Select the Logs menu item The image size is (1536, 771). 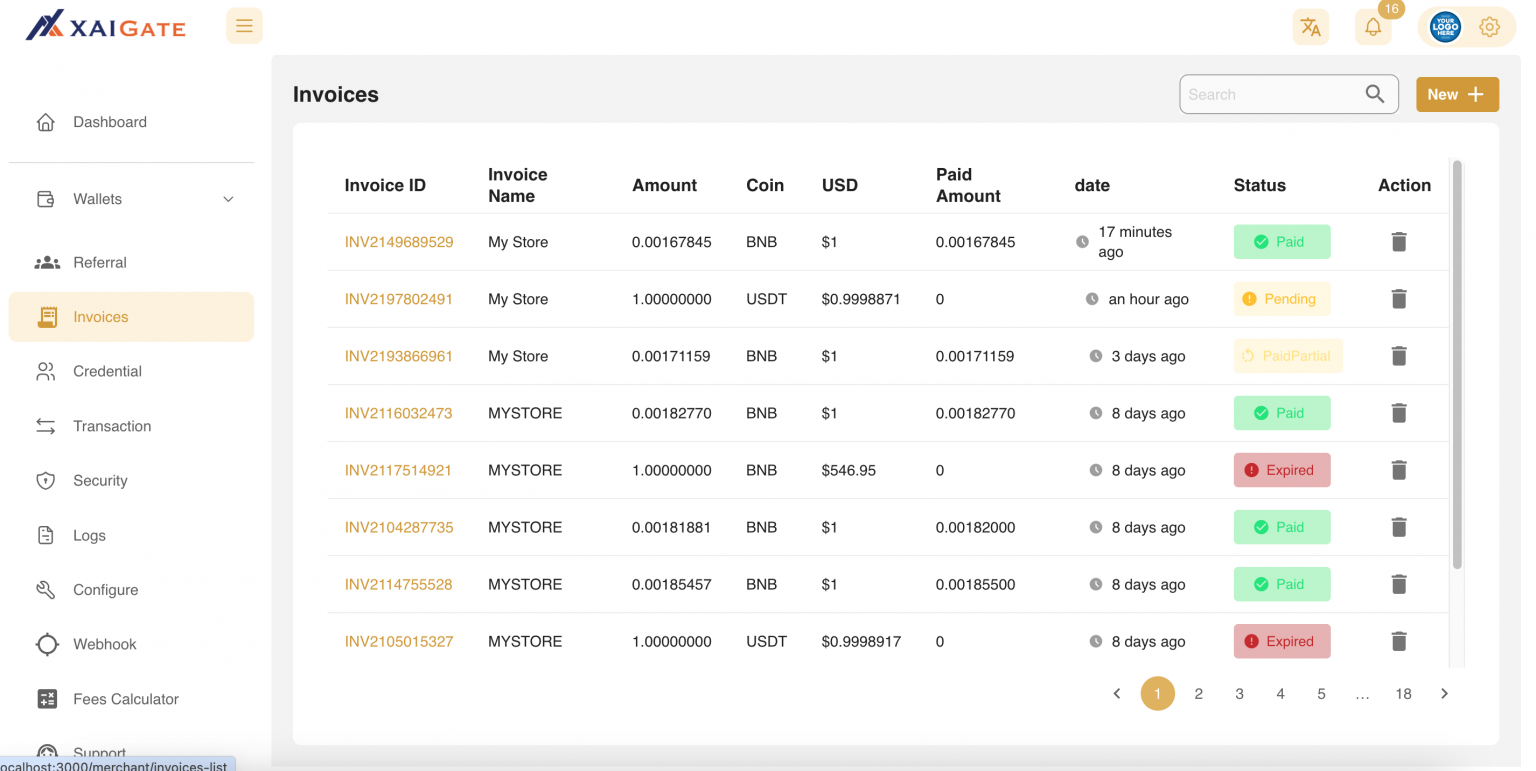click(x=89, y=535)
